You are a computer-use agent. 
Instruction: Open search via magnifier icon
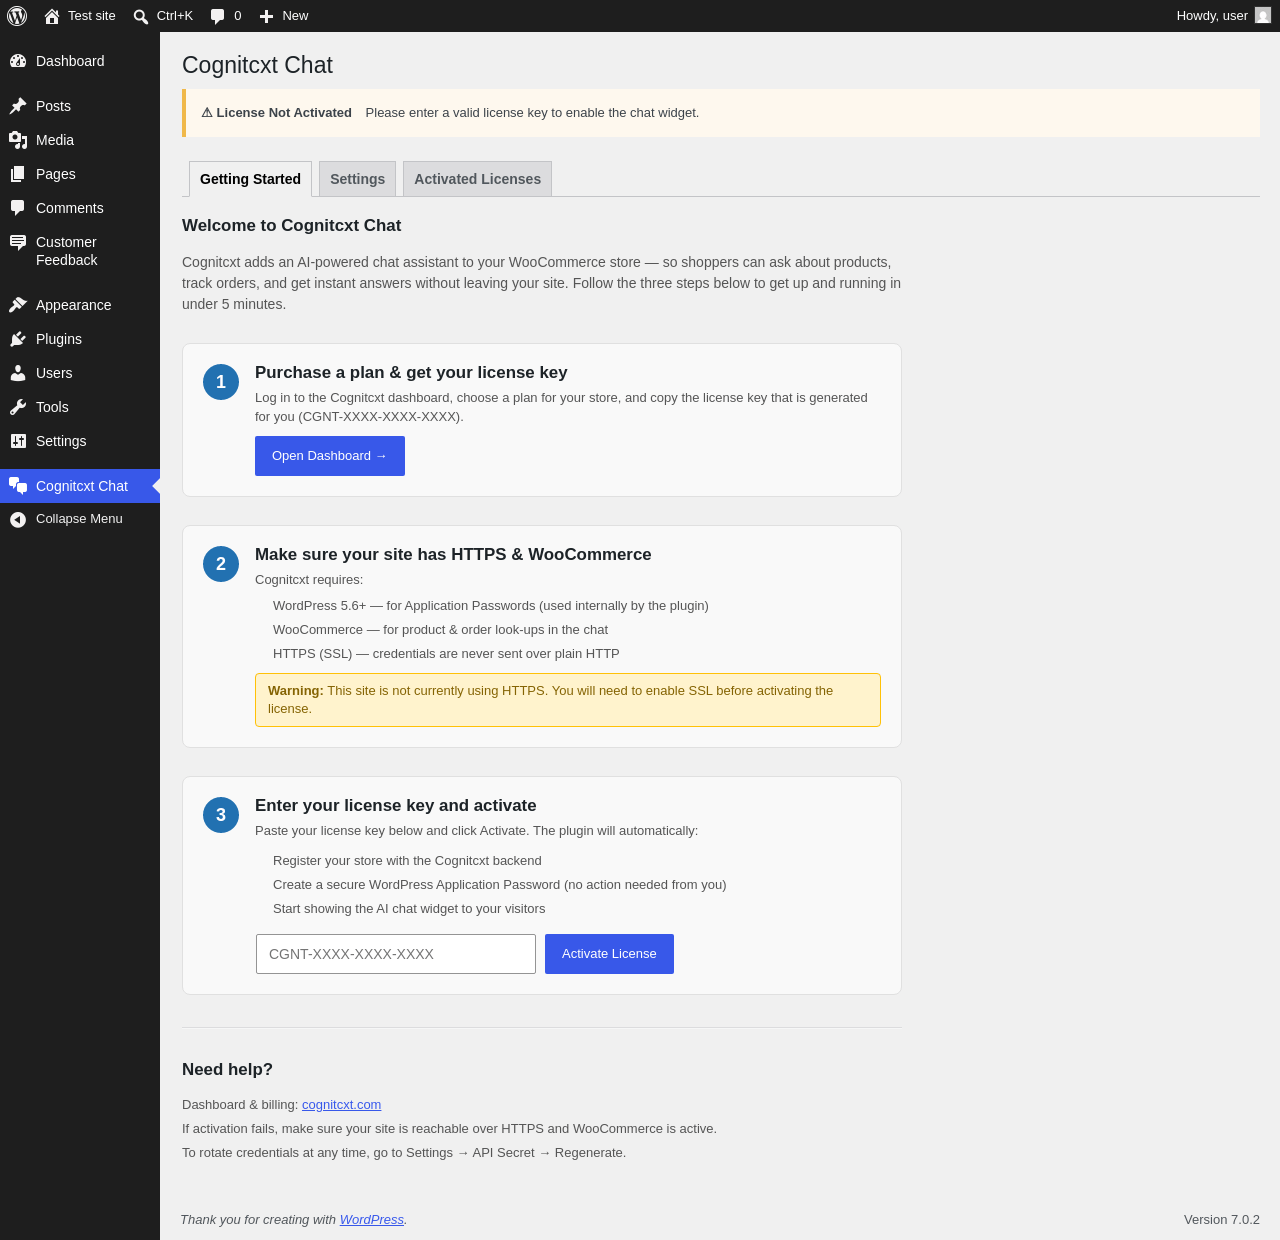(141, 16)
